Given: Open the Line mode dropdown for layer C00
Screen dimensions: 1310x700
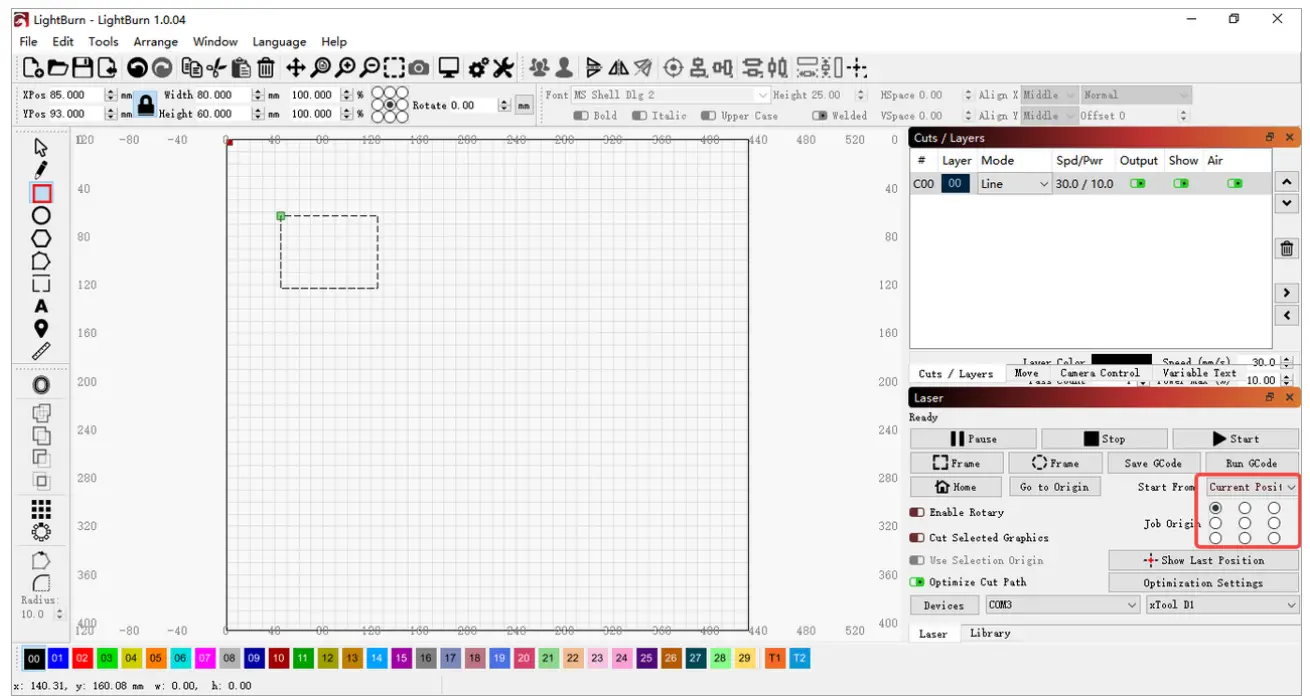Looking at the screenshot, I should tap(1014, 184).
